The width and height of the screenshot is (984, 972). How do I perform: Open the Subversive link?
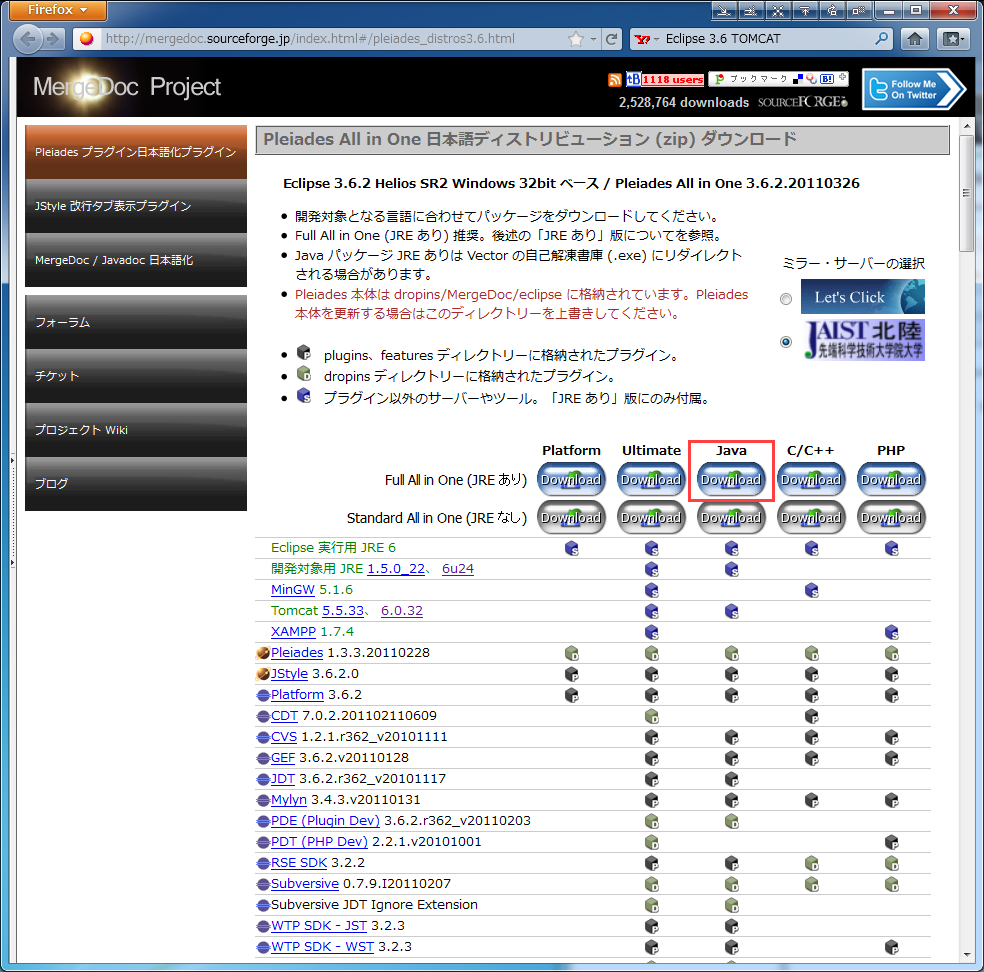pyautogui.click(x=305, y=884)
